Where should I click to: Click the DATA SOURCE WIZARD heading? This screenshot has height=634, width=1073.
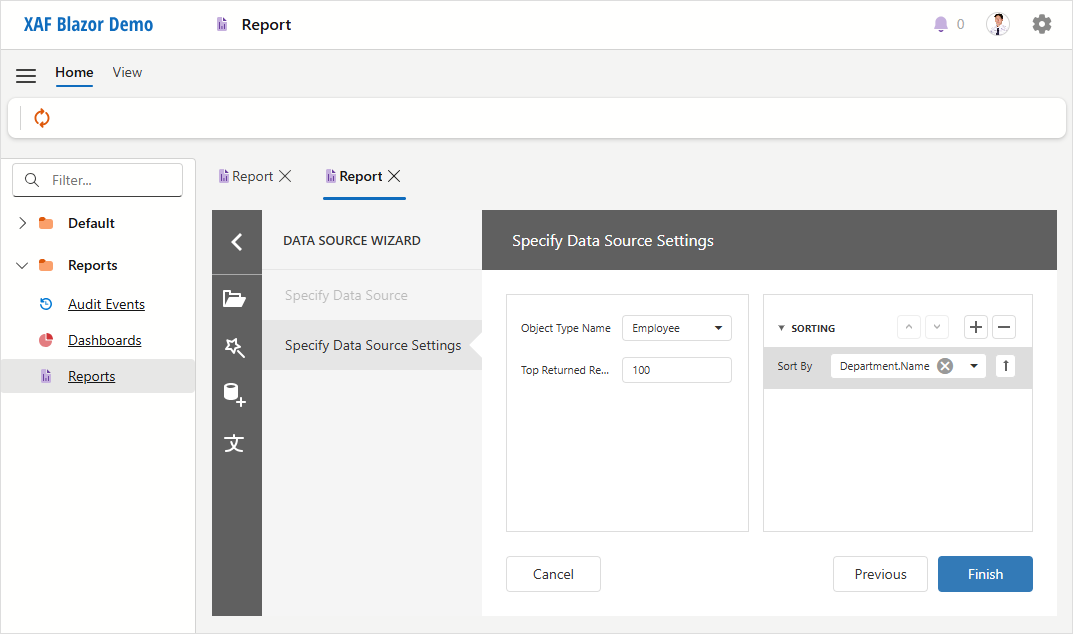pyautogui.click(x=352, y=240)
